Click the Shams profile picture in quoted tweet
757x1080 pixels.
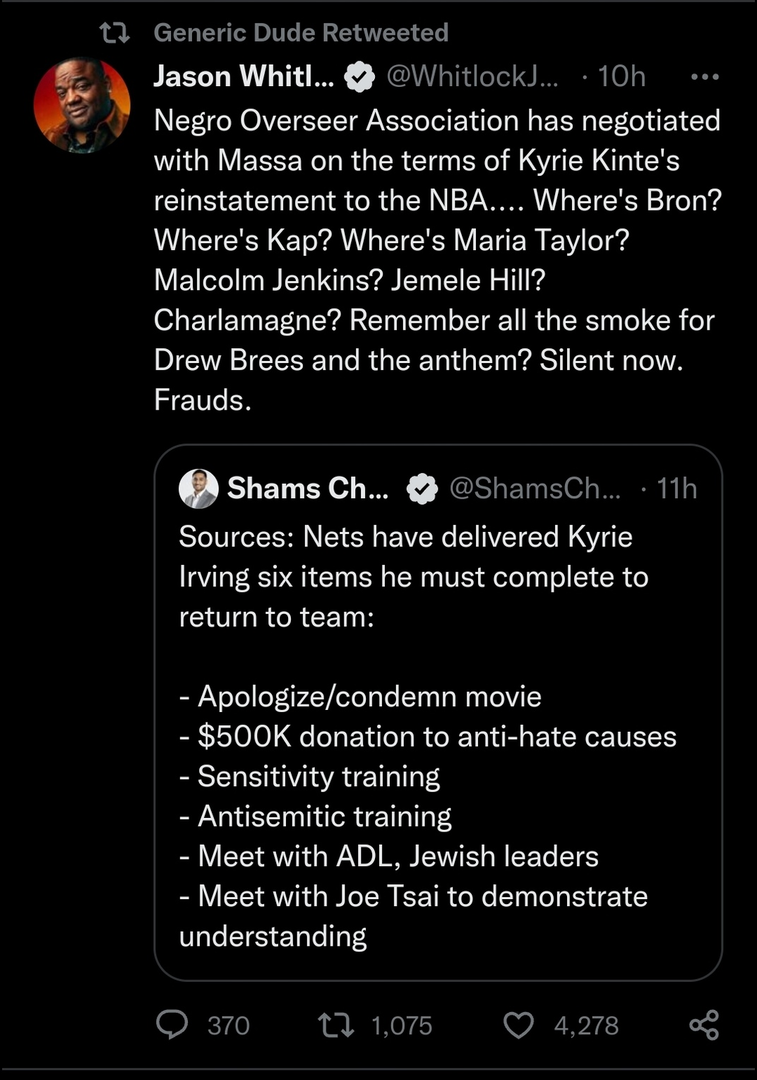tap(198, 489)
